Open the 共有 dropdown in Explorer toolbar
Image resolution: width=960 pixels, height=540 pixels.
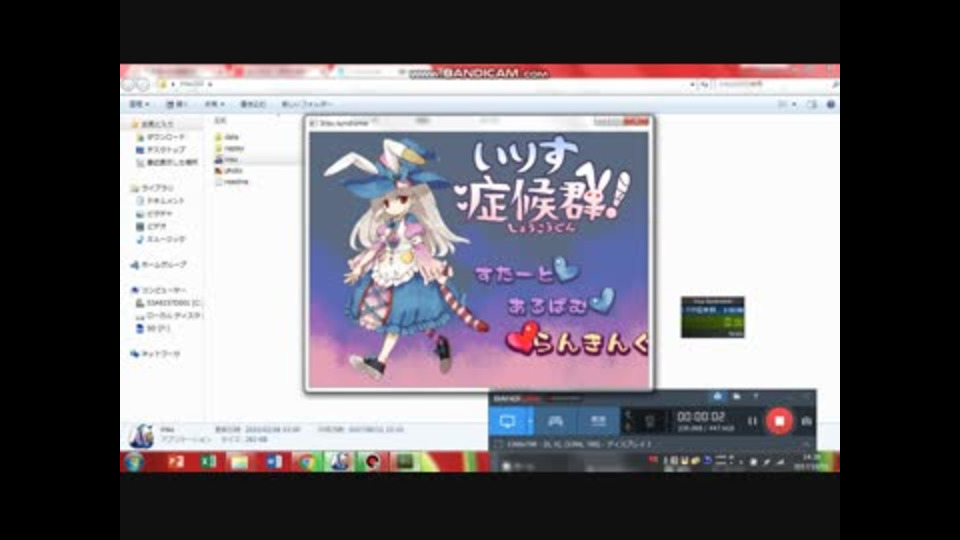pos(214,104)
